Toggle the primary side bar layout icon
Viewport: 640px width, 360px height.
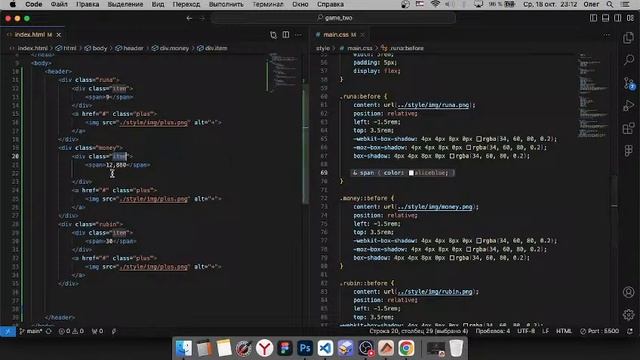pyautogui.click(x=593, y=18)
